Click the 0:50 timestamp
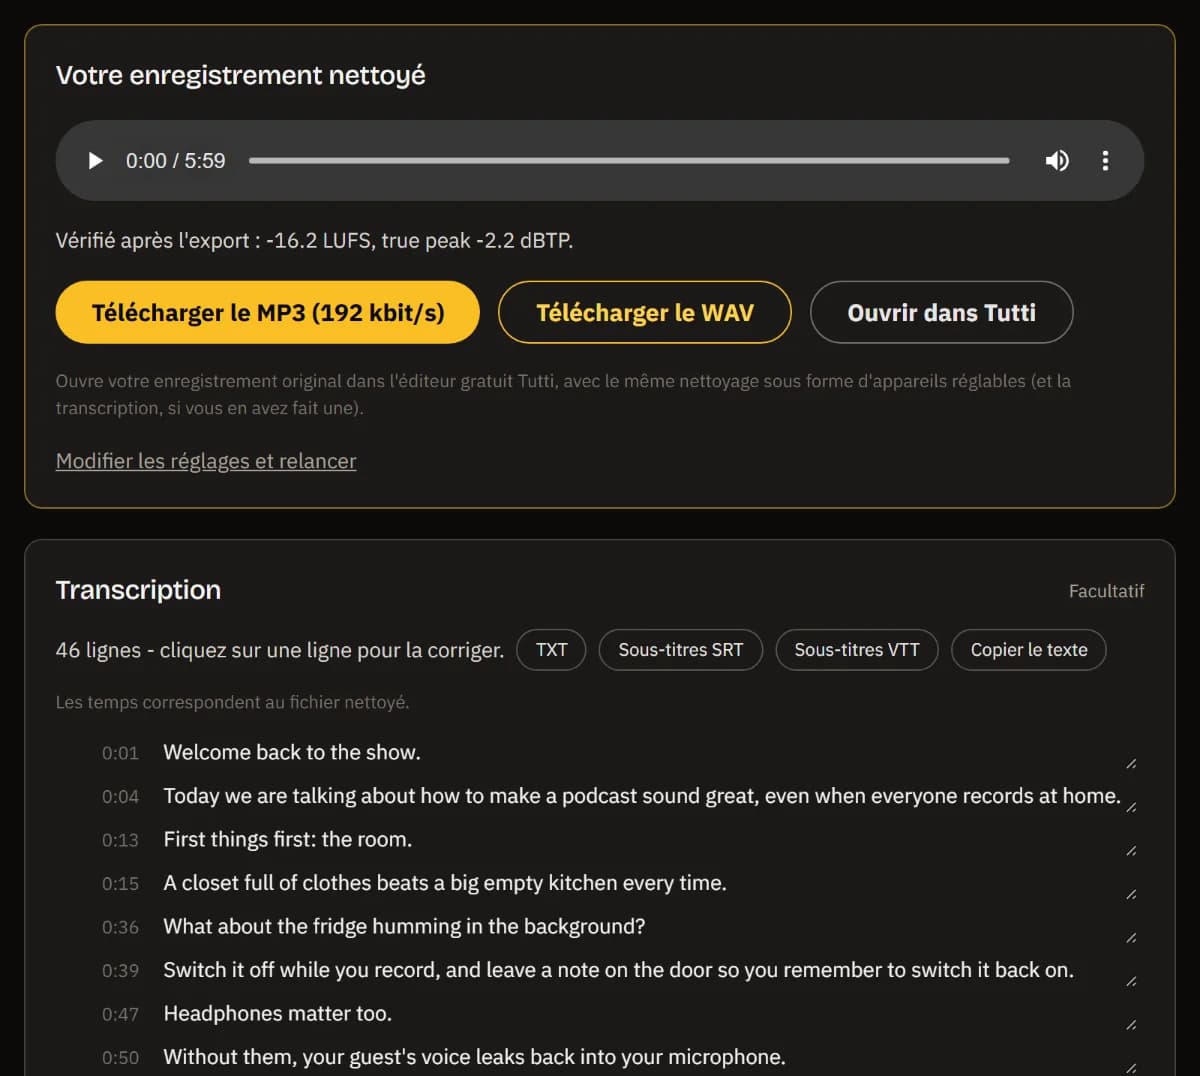Viewport: 1200px width, 1076px height. click(x=120, y=1058)
